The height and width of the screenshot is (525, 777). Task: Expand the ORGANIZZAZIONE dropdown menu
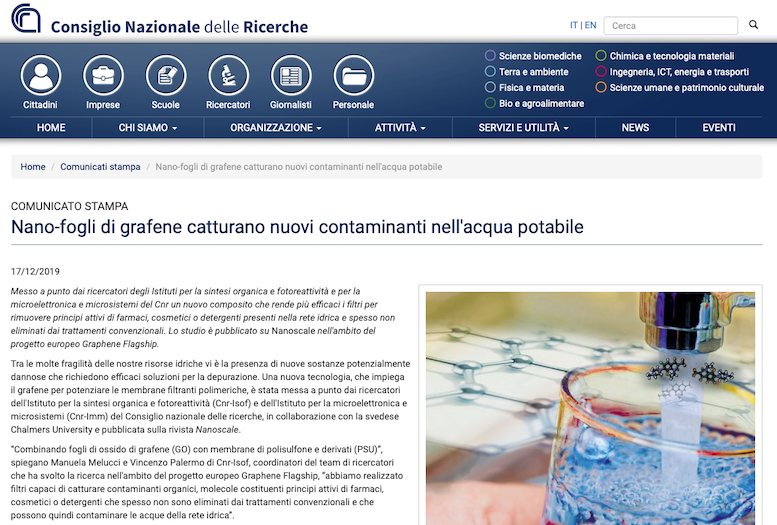pos(276,127)
